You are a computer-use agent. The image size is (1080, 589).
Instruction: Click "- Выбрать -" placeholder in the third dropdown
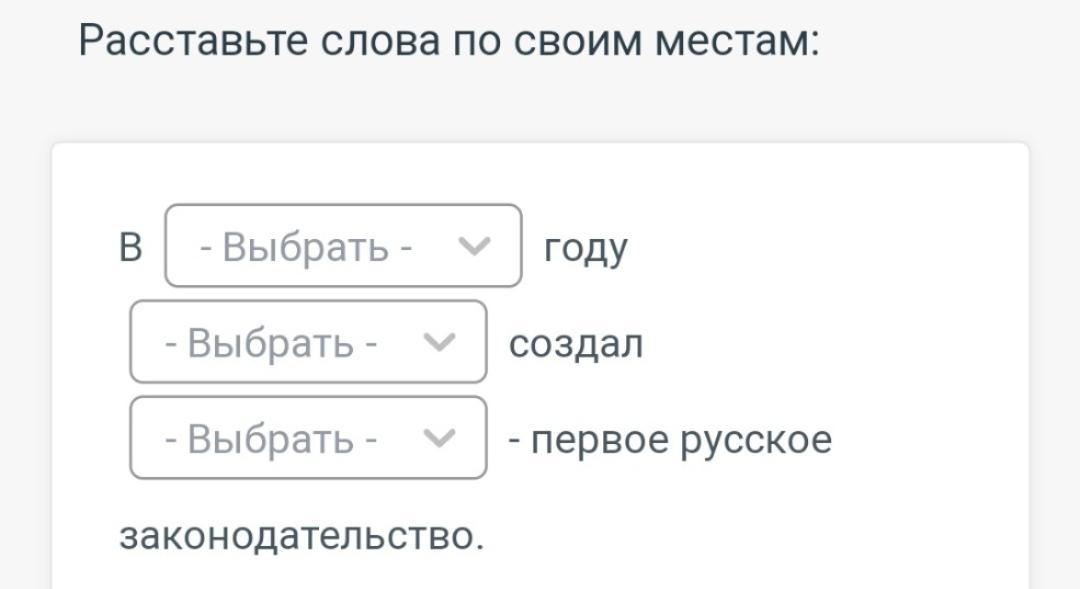click(x=271, y=439)
